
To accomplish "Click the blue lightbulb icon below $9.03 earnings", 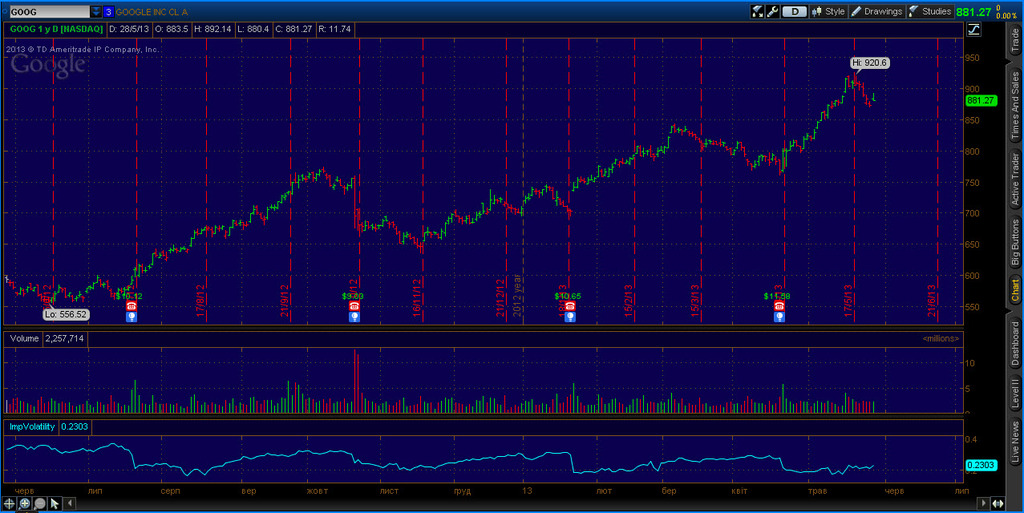I will click(355, 317).
